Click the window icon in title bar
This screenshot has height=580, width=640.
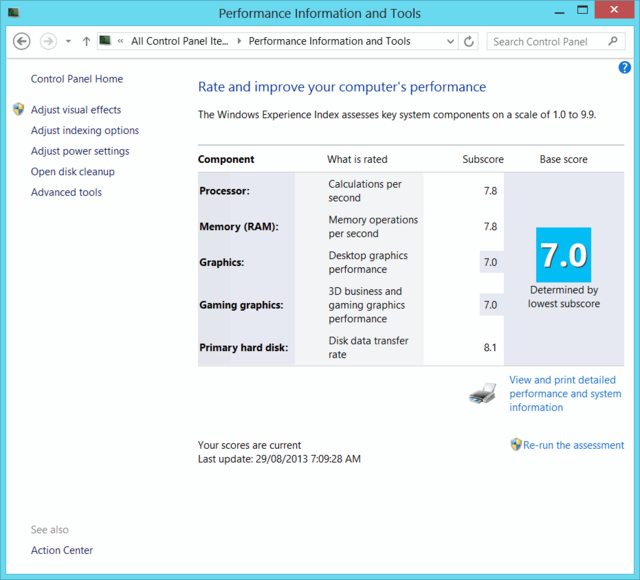tap(13, 13)
